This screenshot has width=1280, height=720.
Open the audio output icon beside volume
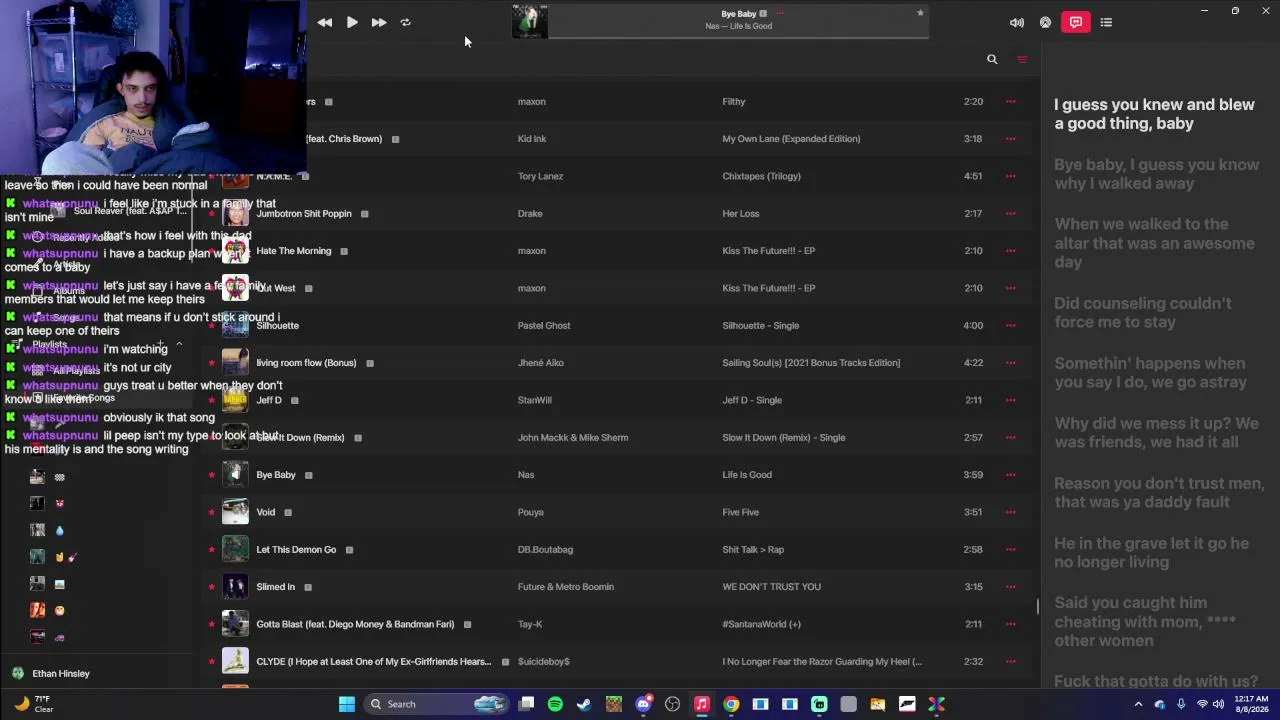tap(1046, 22)
